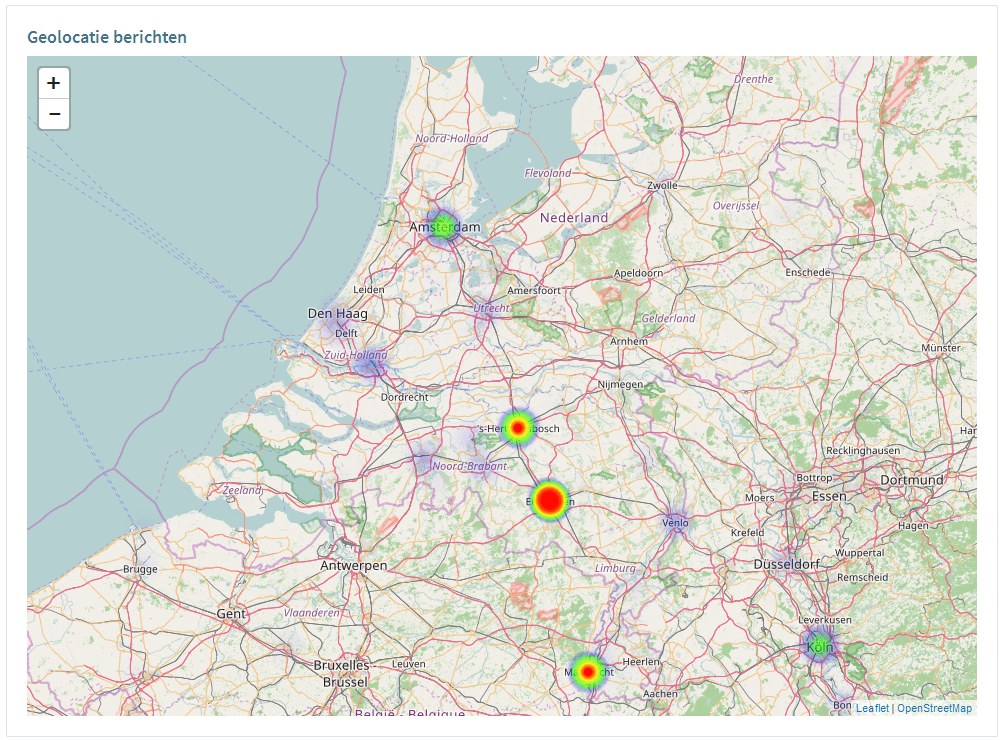Click the 'Zwolle' city label

tap(662, 185)
